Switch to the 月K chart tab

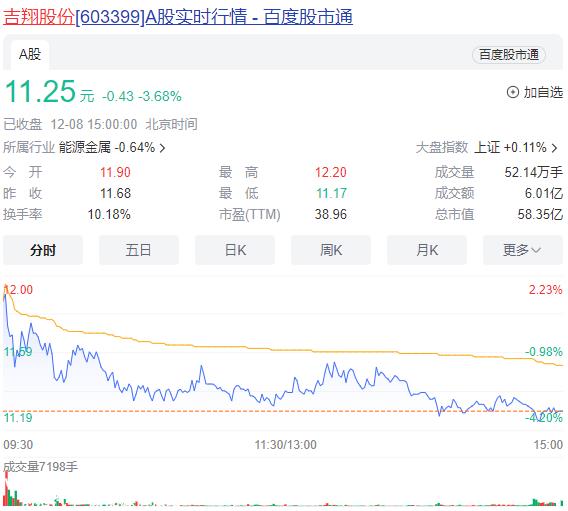click(x=427, y=250)
